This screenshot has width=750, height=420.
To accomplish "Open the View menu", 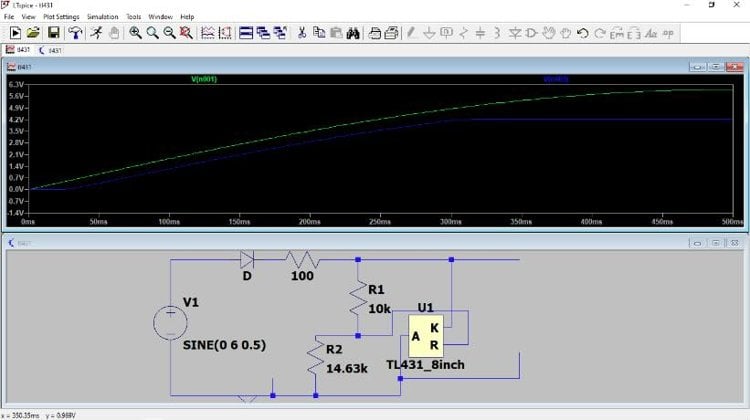I will (x=28, y=17).
